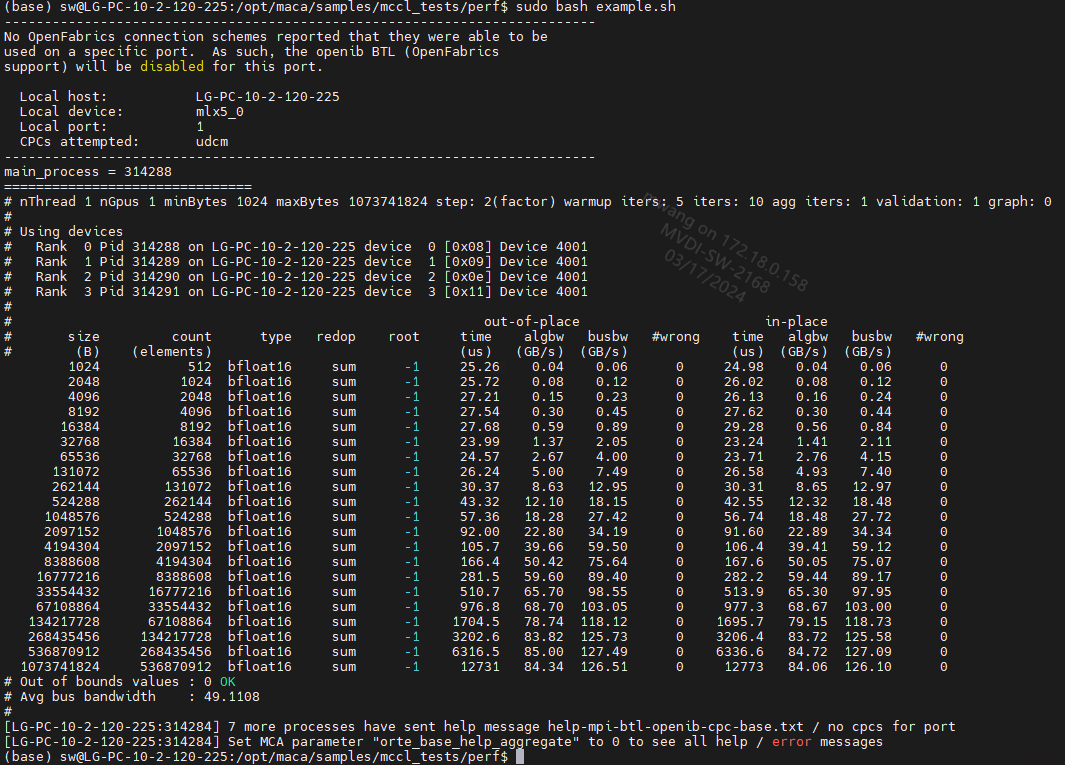Click the out-of-place column group header
The width and height of the screenshot is (1065, 765).
coord(531,321)
